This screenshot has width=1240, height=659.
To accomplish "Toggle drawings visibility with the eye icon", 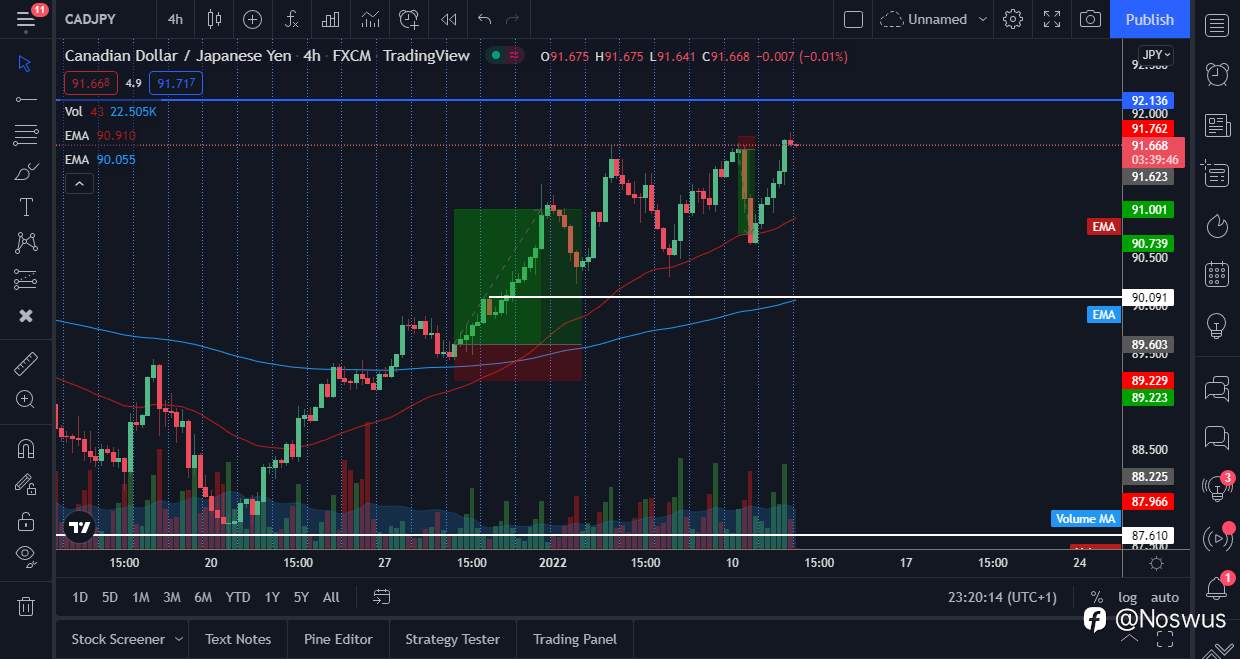I will (25, 556).
